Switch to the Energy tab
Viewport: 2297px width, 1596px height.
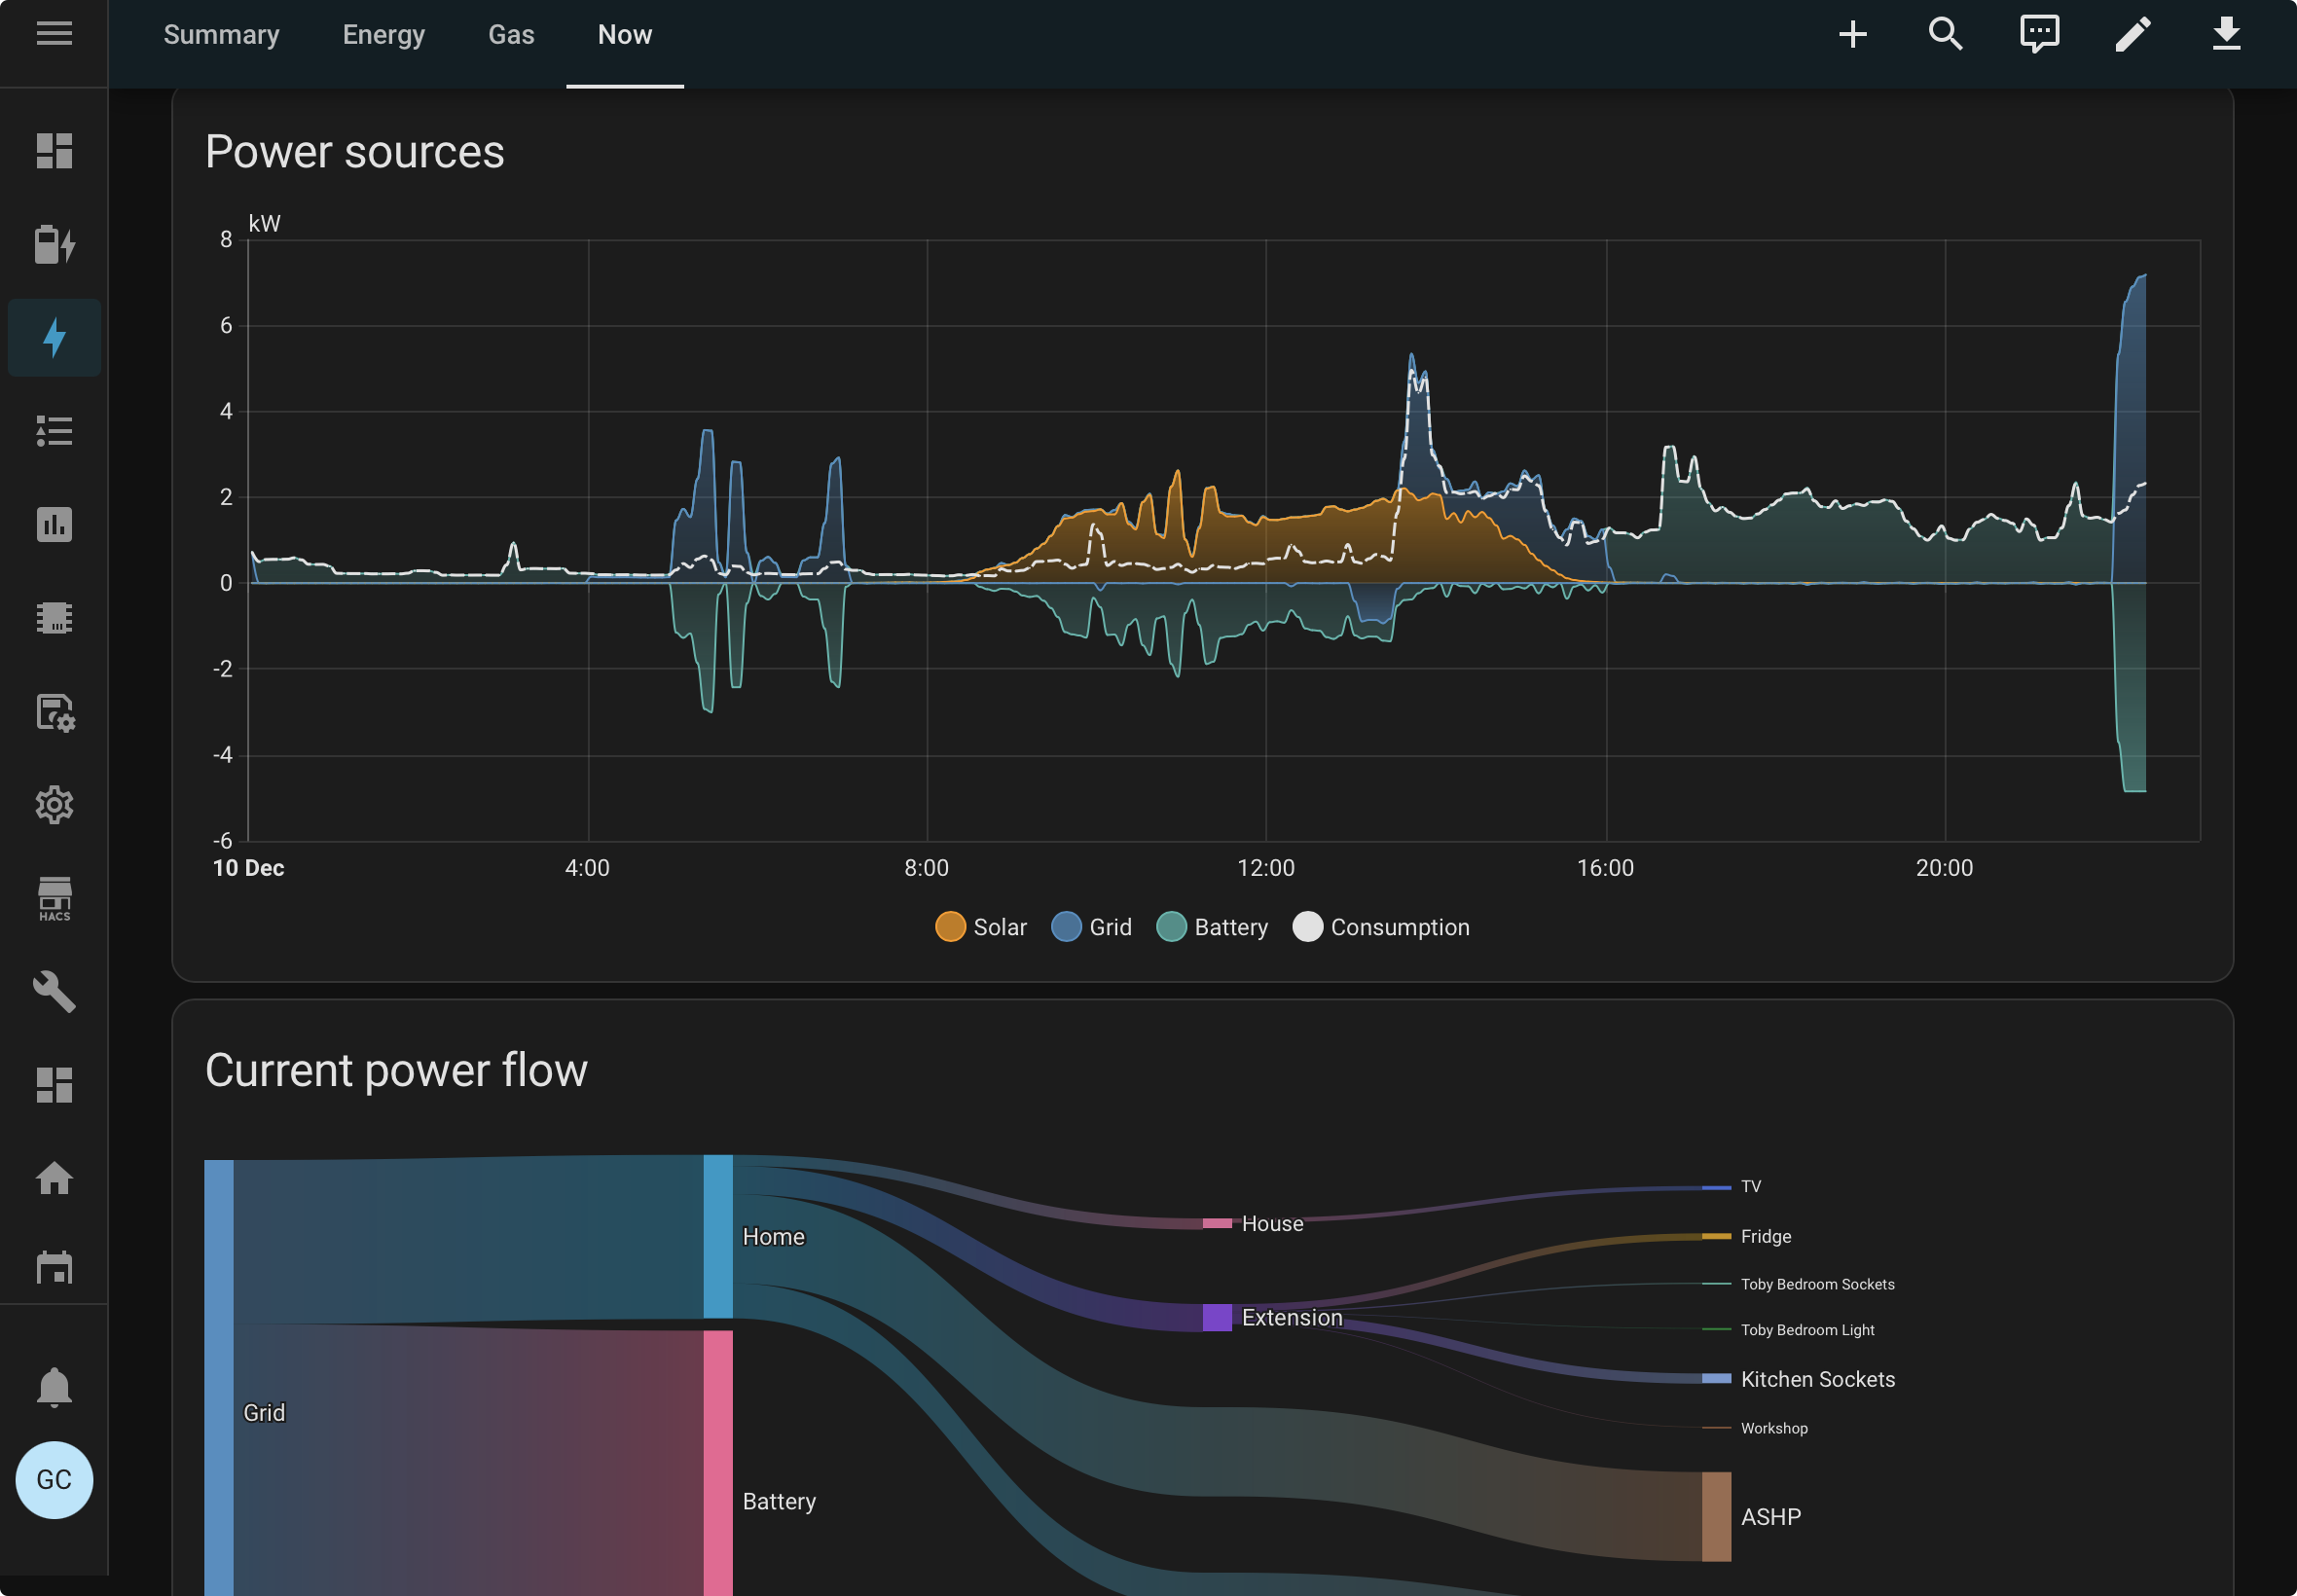tap(383, 35)
